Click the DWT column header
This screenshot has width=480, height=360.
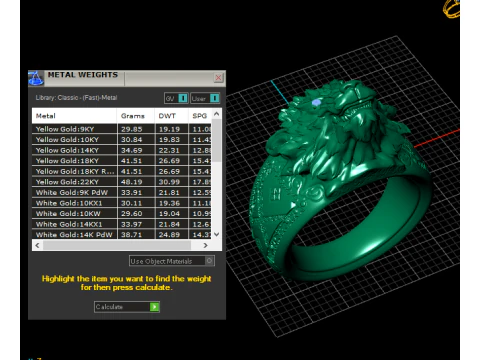coord(171,116)
